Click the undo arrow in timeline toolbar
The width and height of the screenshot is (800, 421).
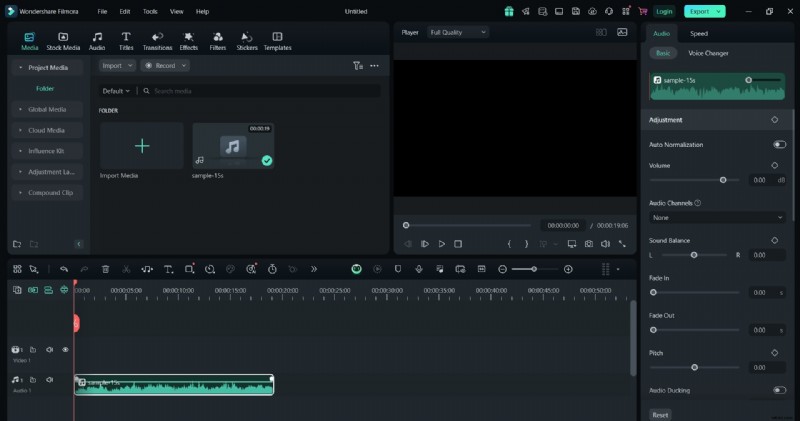point(64,269)
